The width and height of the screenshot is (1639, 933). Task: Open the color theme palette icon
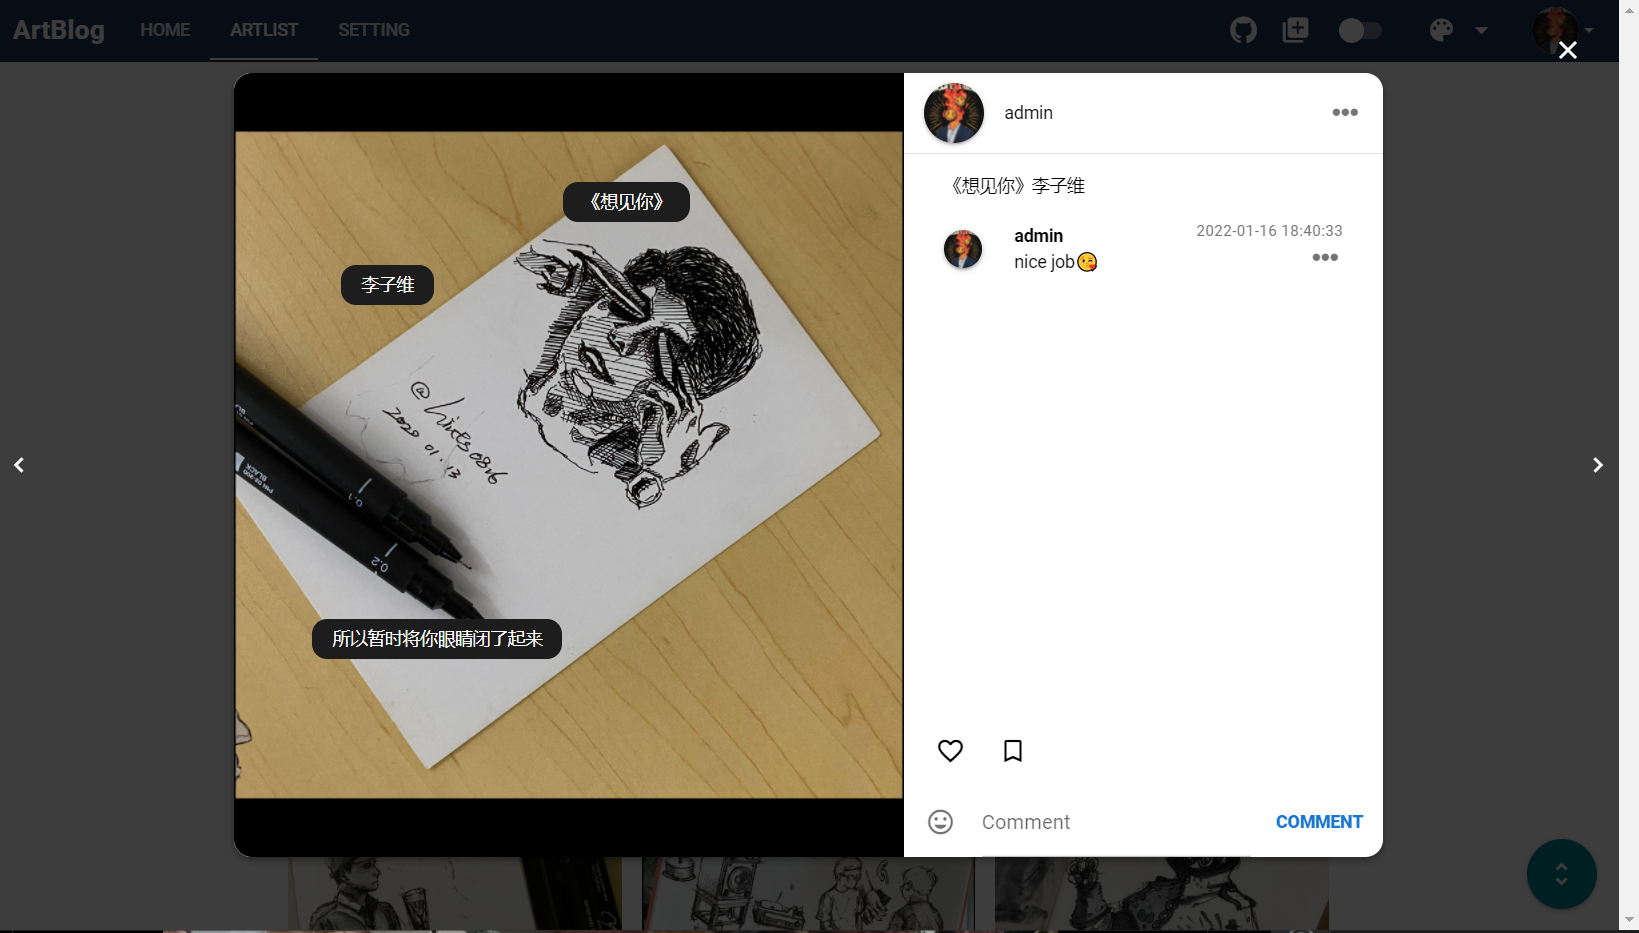click(x=1441, y=30)
